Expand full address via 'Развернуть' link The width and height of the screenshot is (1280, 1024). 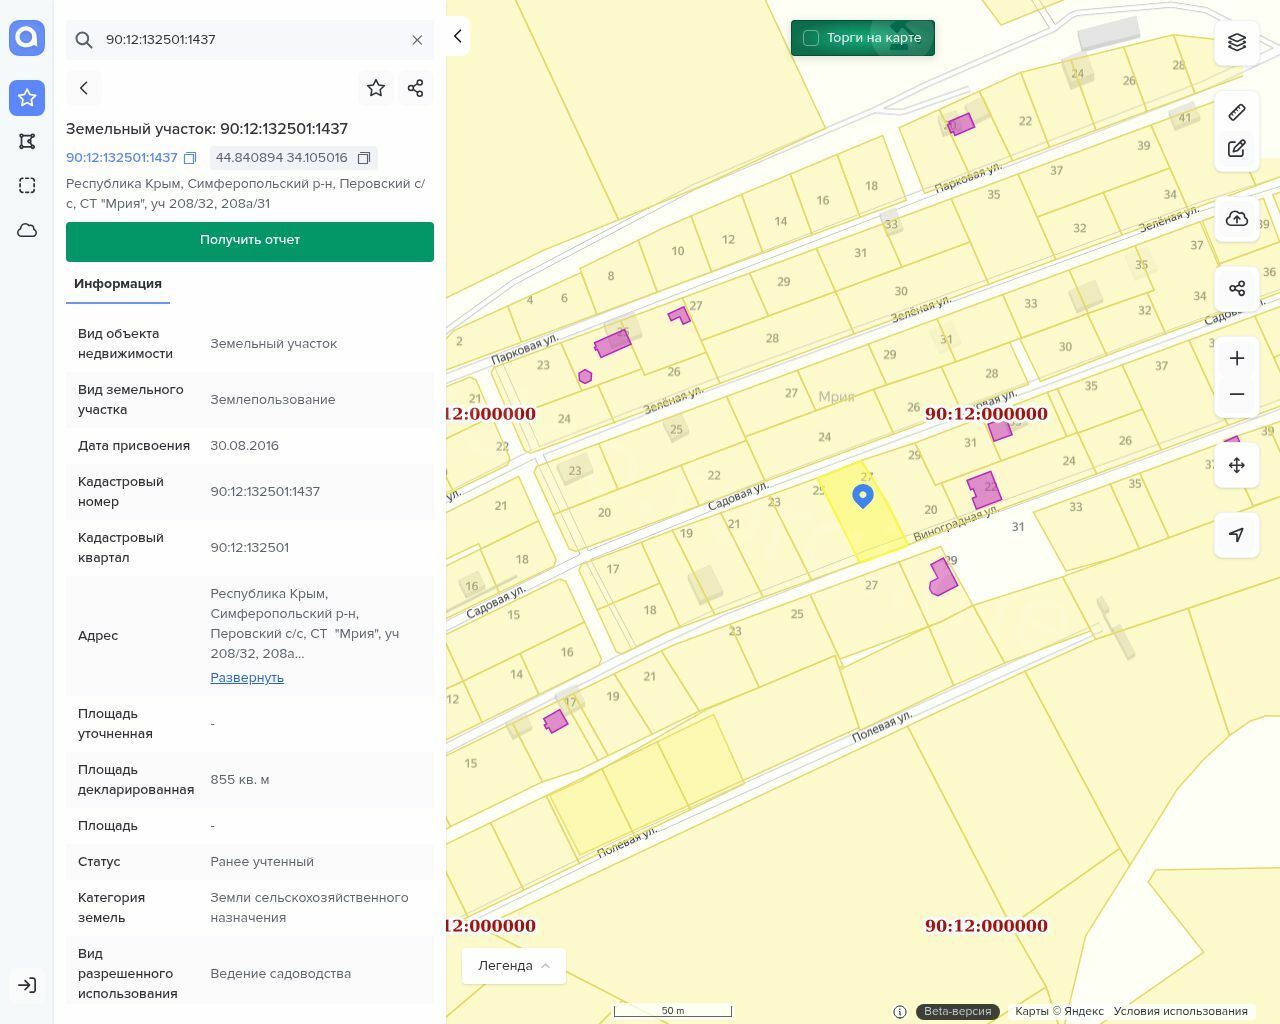click(x=247, y=678)
